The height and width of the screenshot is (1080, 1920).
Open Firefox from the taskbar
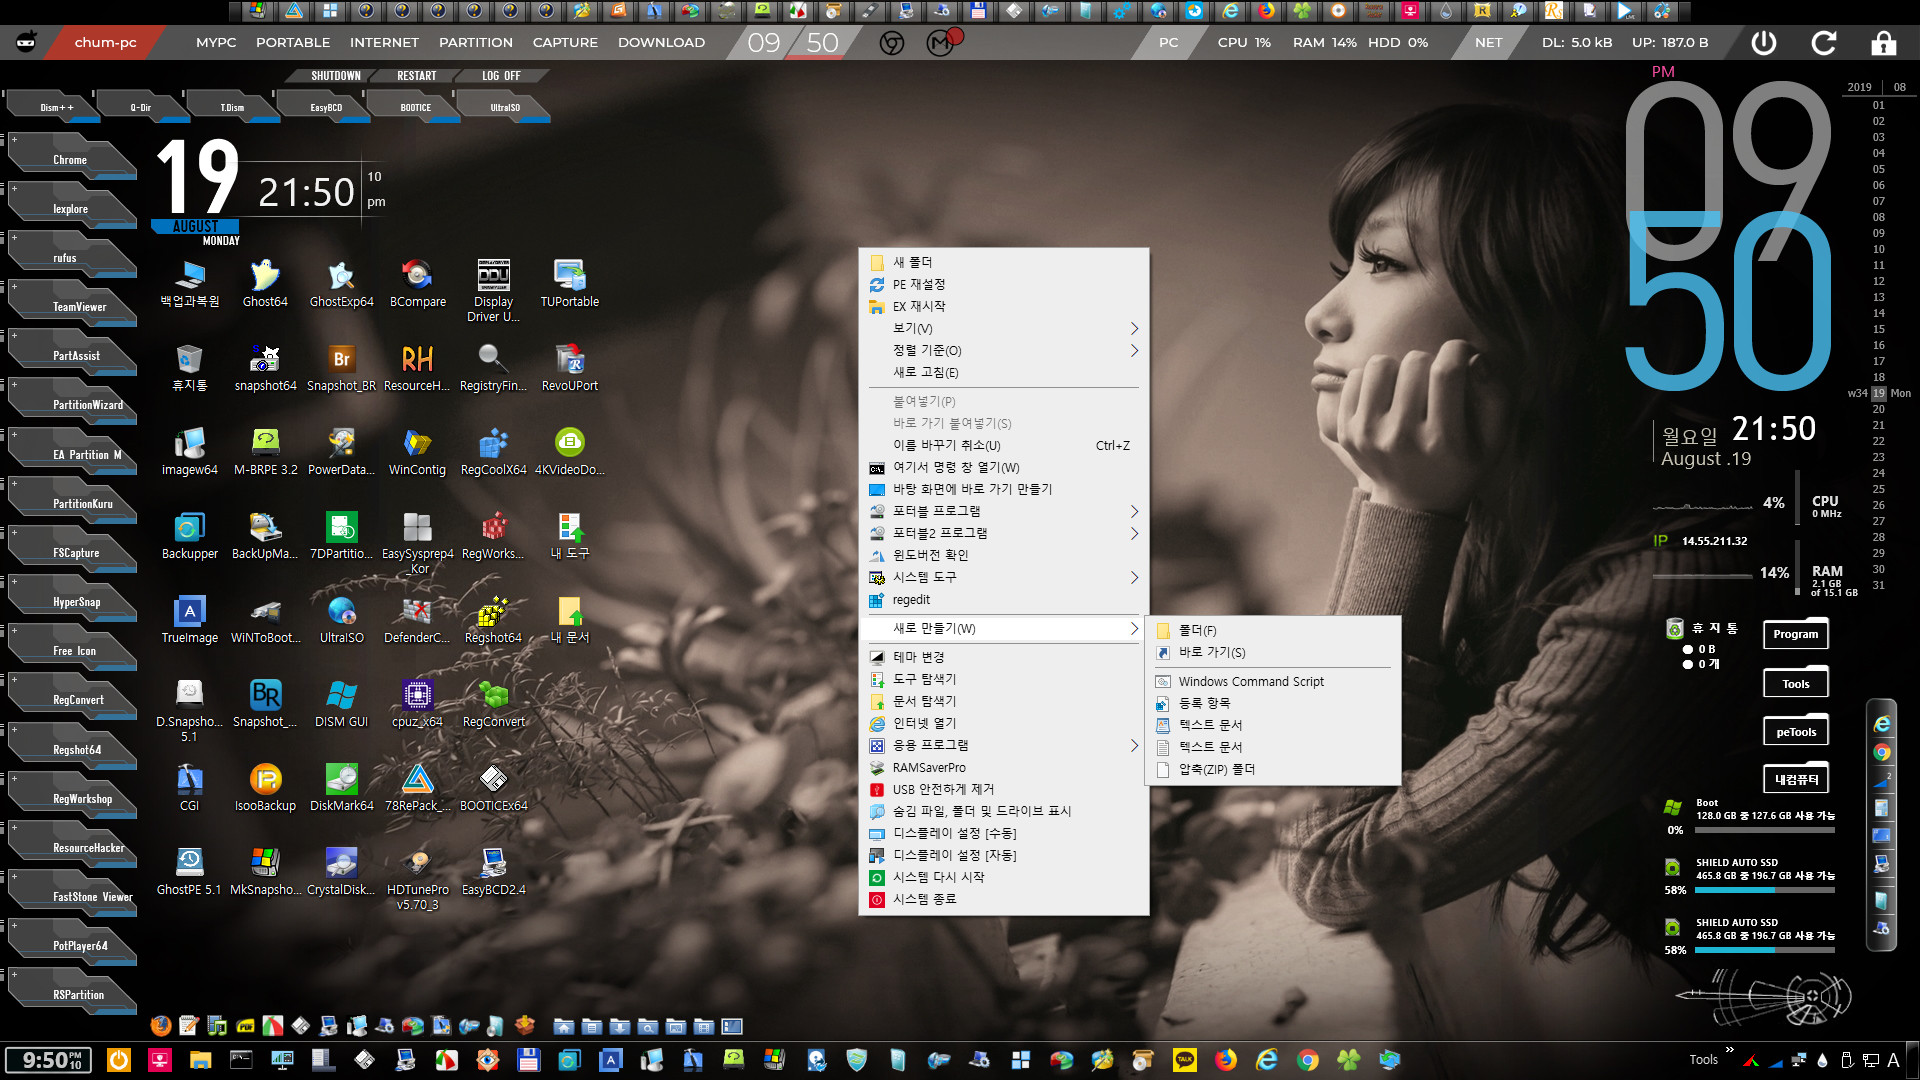point(1225,1060)
